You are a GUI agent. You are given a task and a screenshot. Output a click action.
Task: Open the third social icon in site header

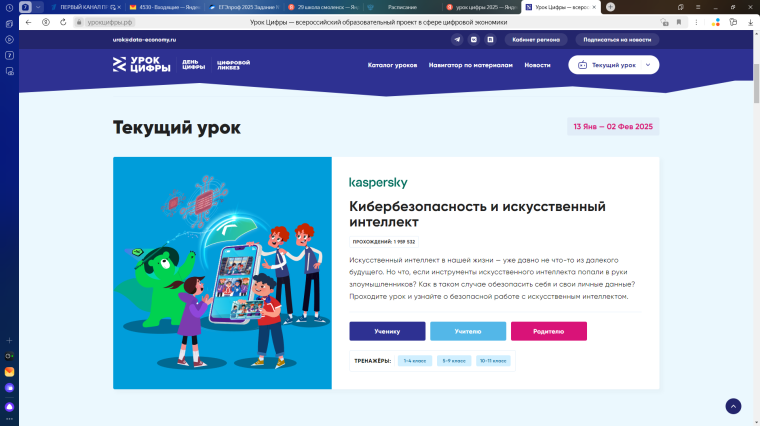tap(490, 40)
